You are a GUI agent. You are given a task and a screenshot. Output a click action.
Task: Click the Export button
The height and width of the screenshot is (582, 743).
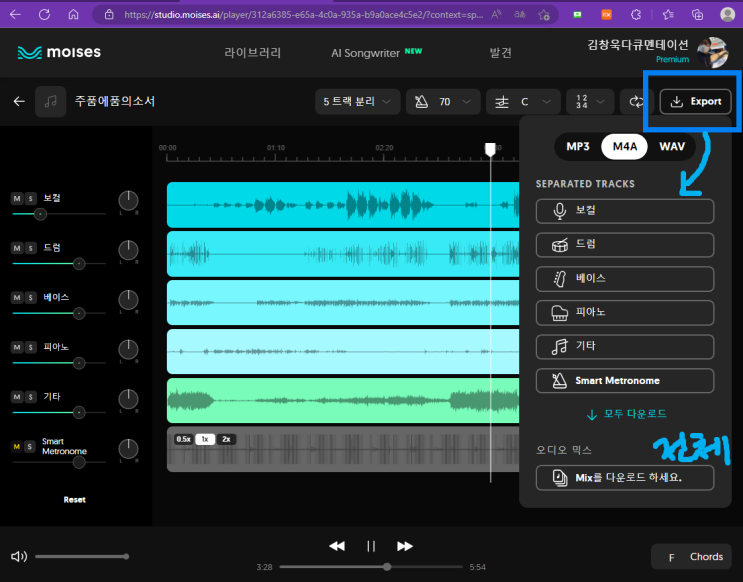[x=696, y=101]
